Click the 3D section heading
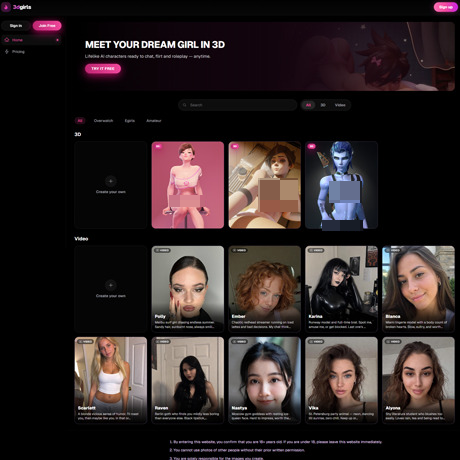The height and width of the screenshot is (460, 460). tap(78, 134)
